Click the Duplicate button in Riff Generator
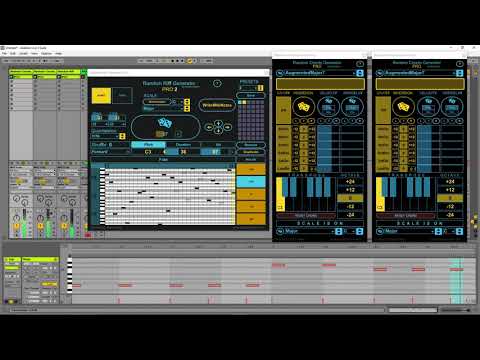The width and height of the screenshot is (480, 360). click(x=251, y=152)
